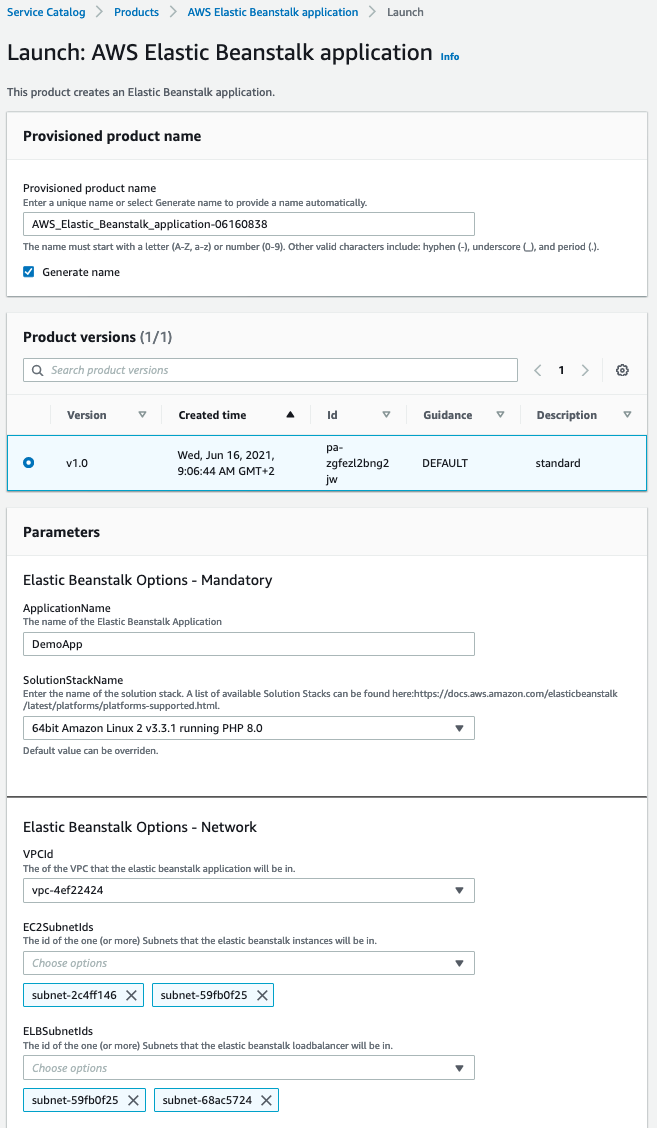The width and height of the screenshot is (657, 1128).
Task: Click the Id column header
Action: click(x=332, y=415)
